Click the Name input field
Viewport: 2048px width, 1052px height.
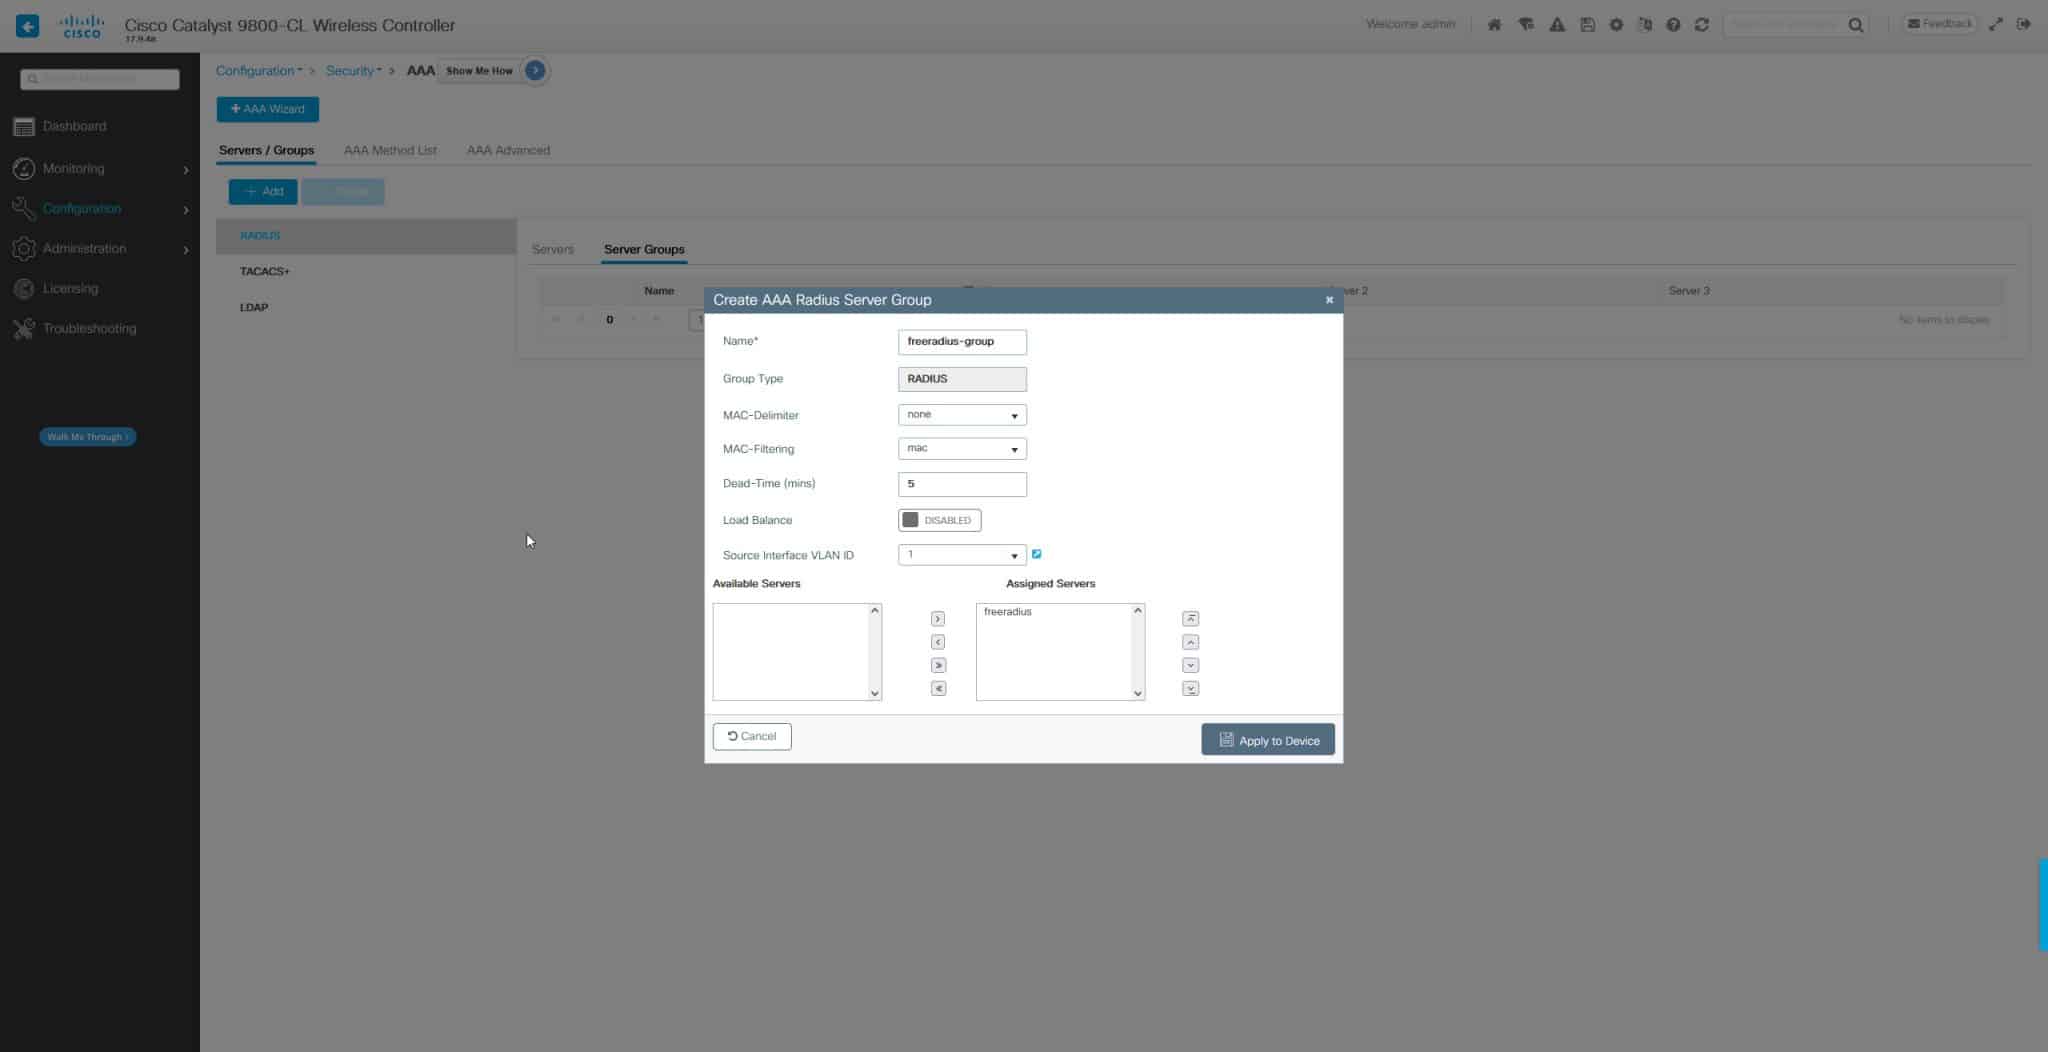click(x=962, y=342)
